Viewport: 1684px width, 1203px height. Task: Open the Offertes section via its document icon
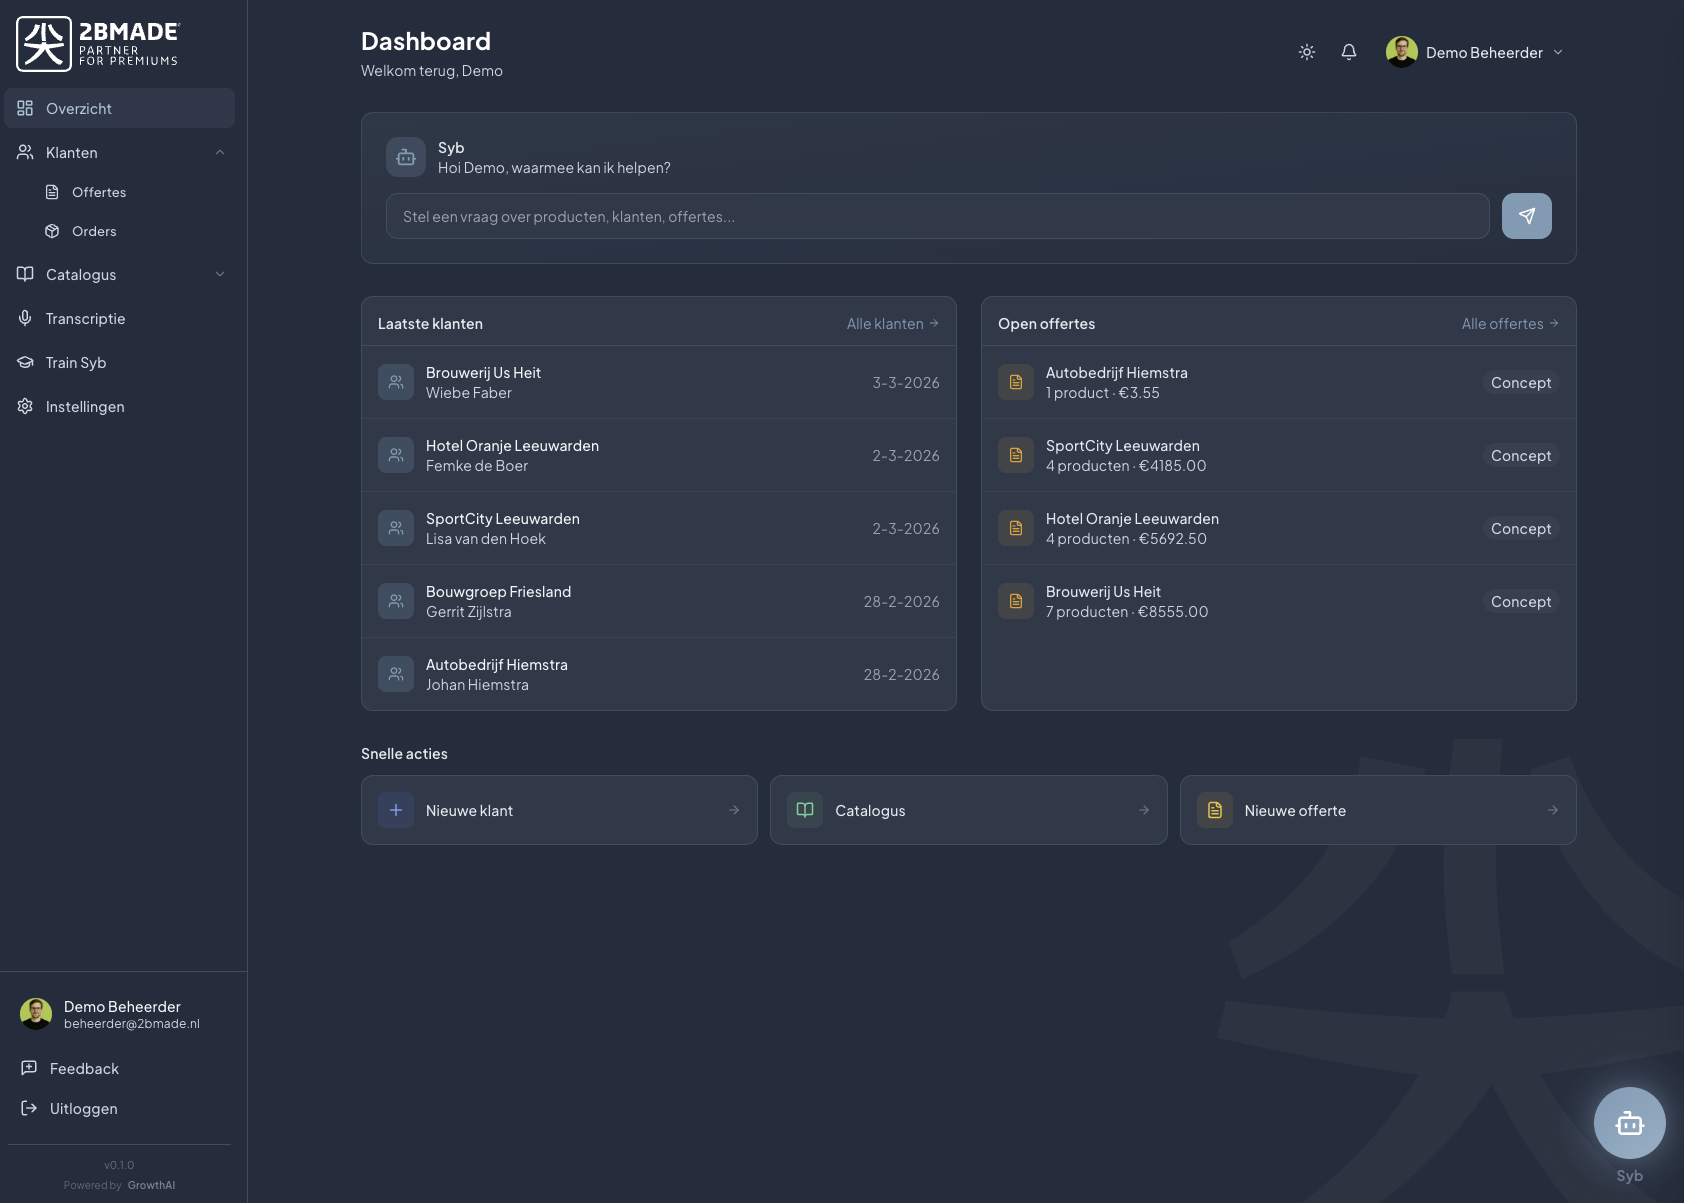52,191
